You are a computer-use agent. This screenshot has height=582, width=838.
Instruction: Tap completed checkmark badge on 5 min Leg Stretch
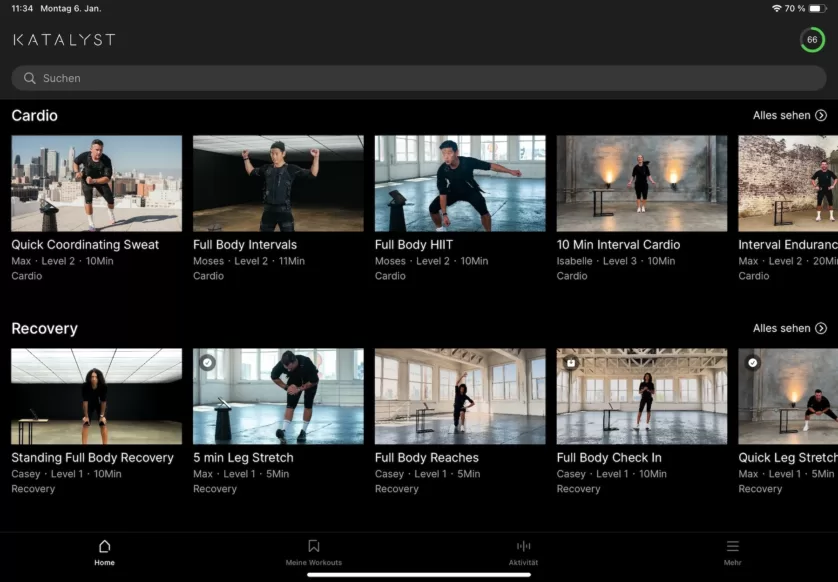[207, 362]
